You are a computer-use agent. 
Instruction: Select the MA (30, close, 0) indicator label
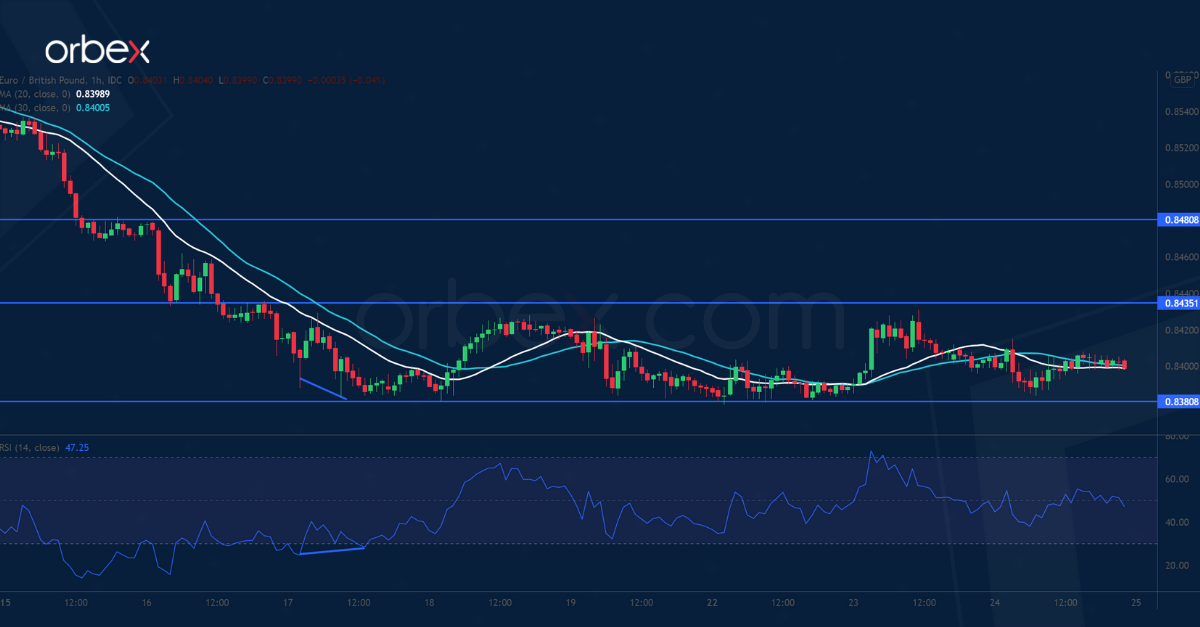pyautogui.click(x=35, y=104)
